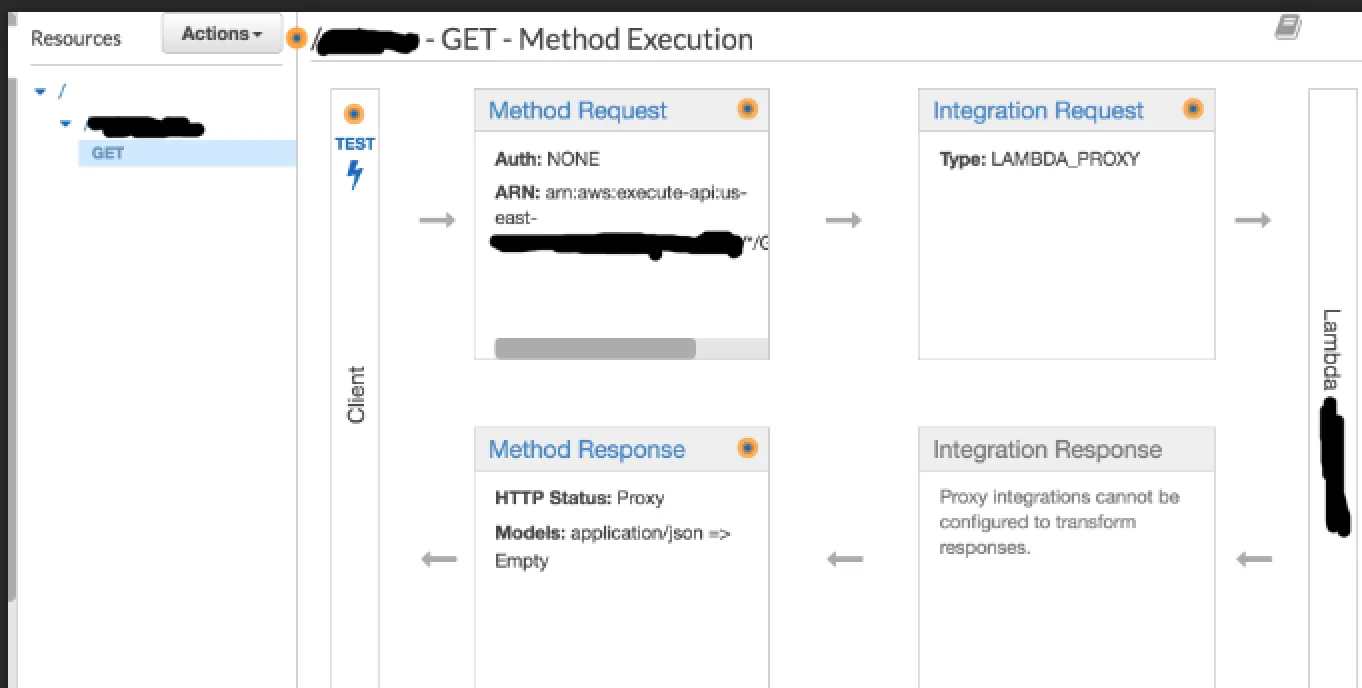This screenshot has width=1362, height=688.
Task: Select the GET method in resource tree
Action: point(108,153)
